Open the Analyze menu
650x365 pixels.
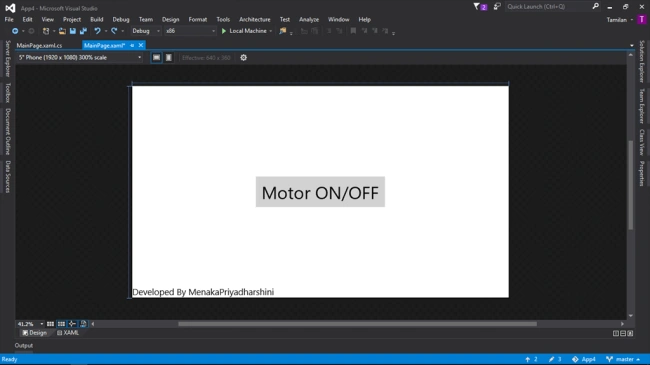coord(309,19)
